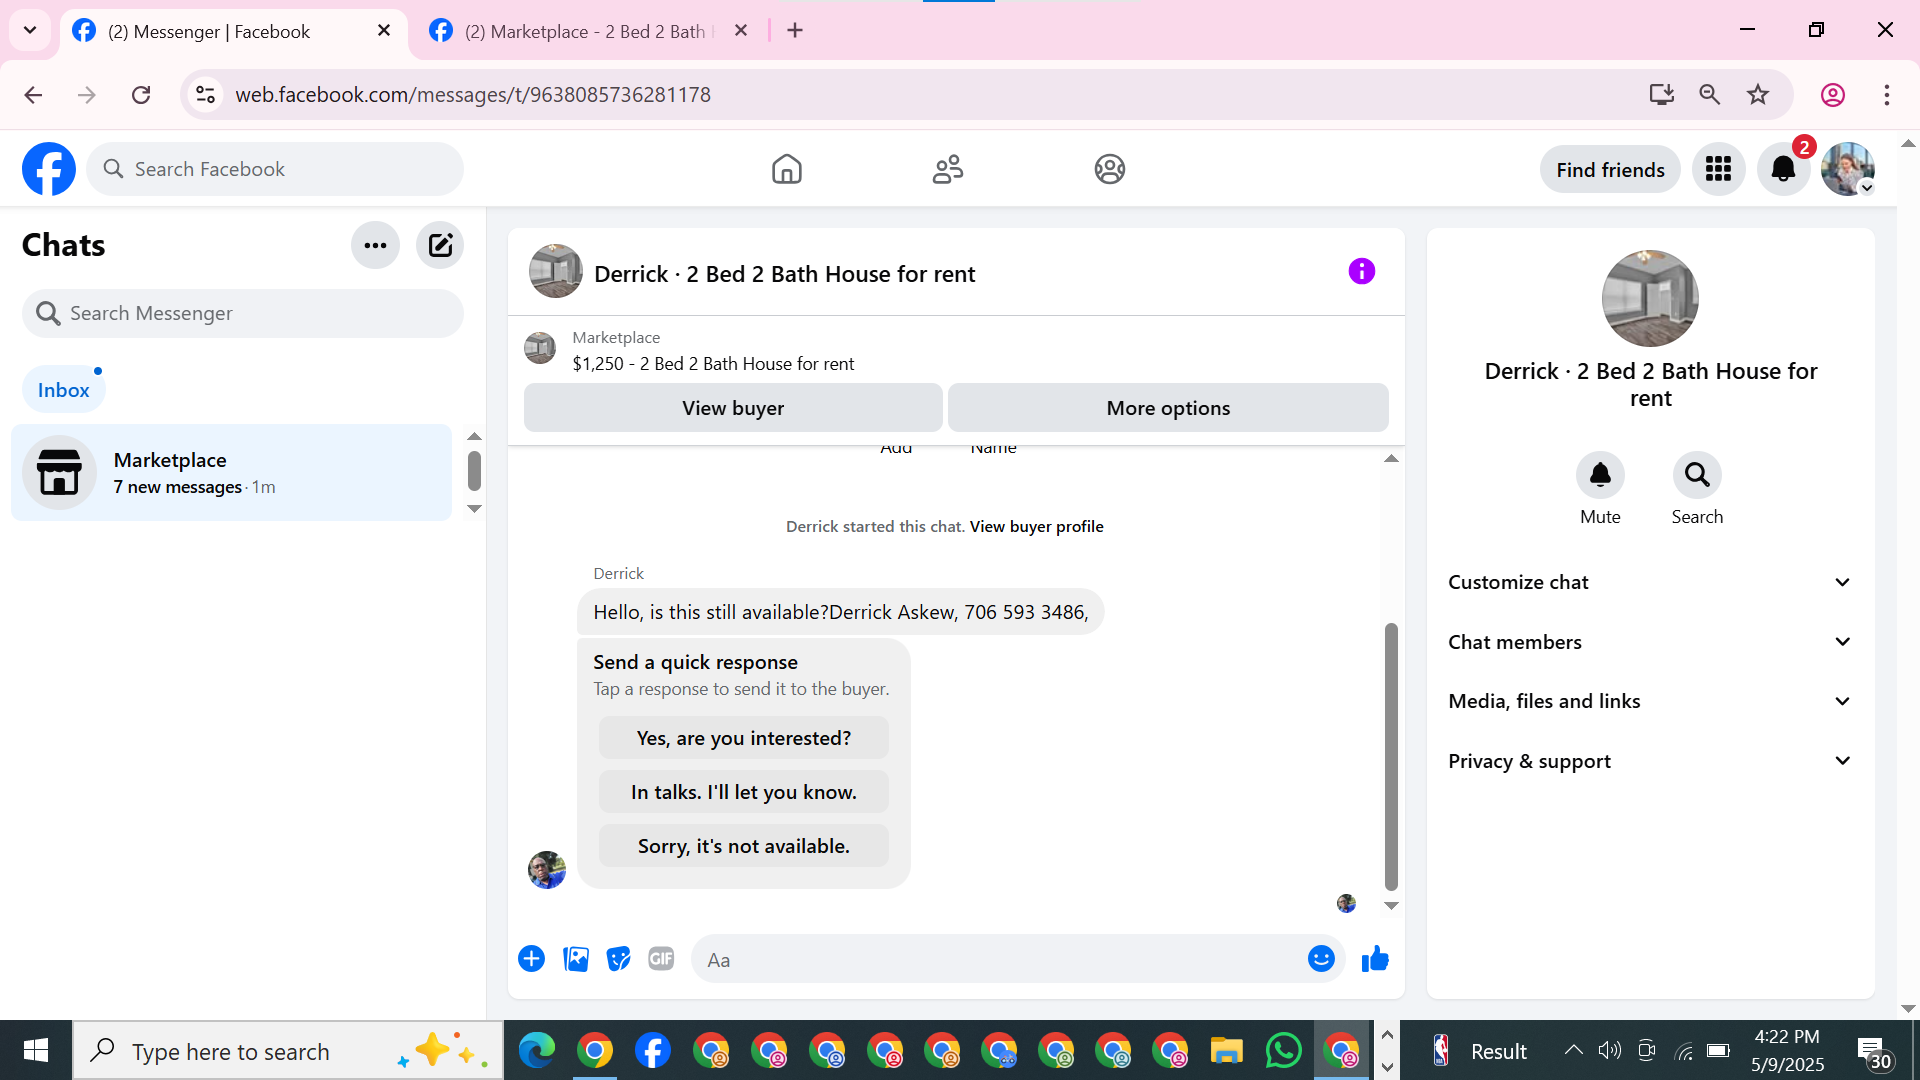Viewport: 1920px width, 1080px height.
Task: Click the View buyer button
Action: tap(732, 408)
